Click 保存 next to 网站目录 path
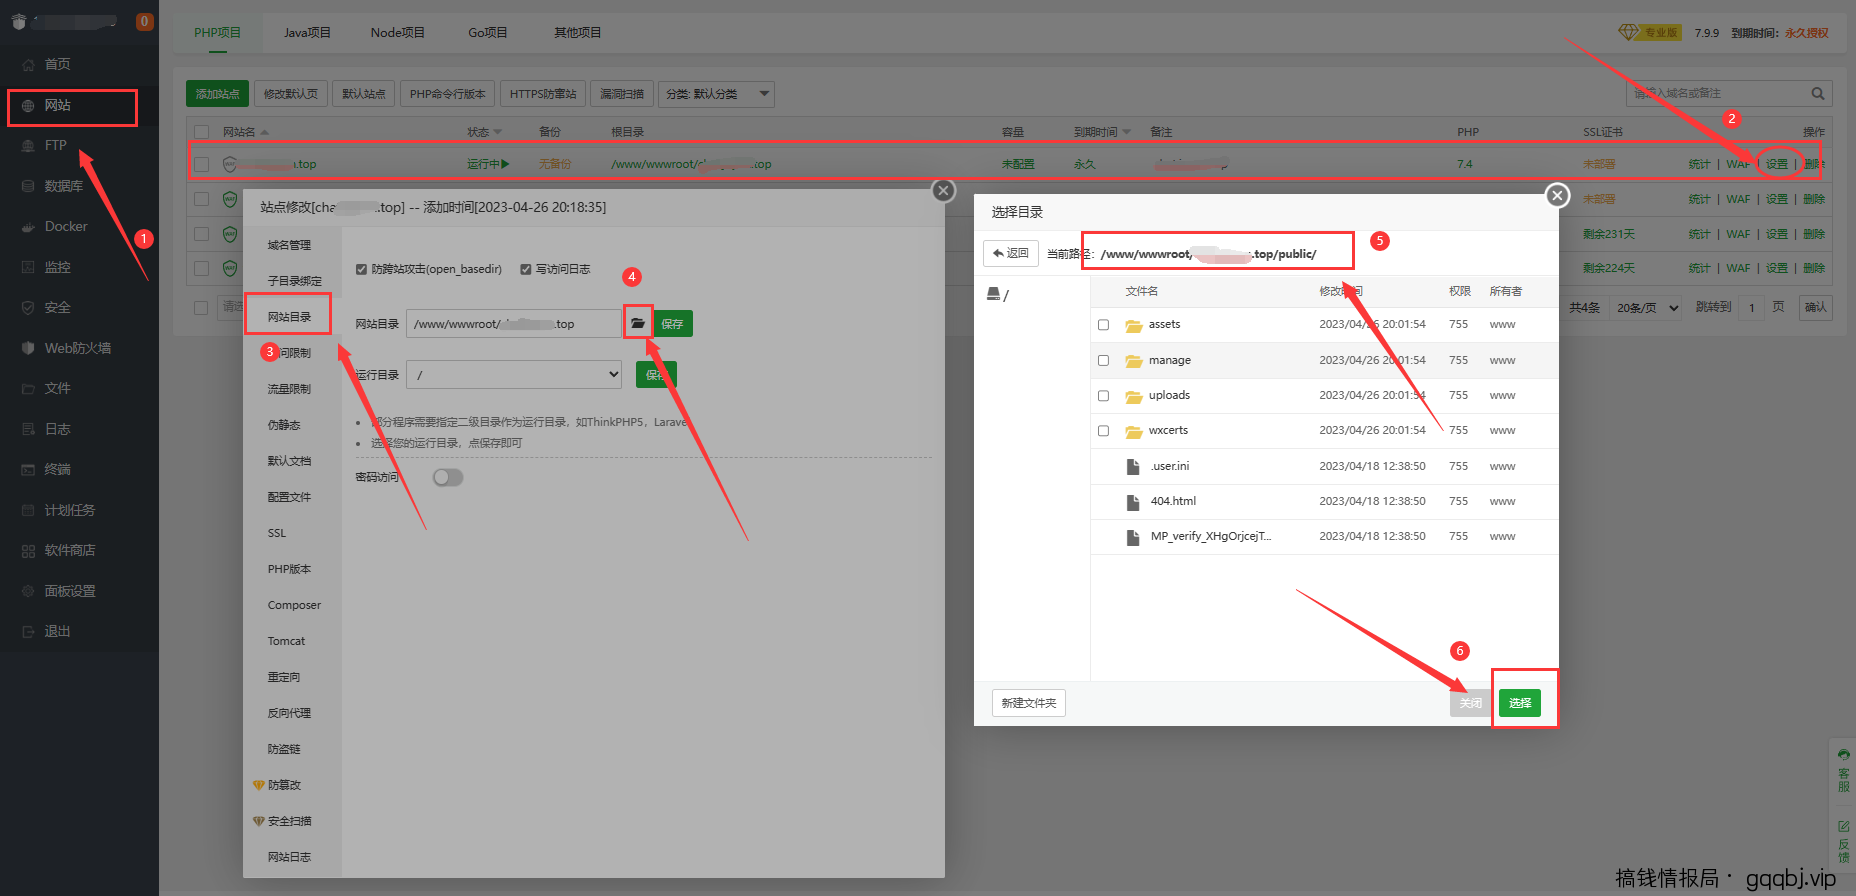 pyautogui.click(x=673, y=324)
